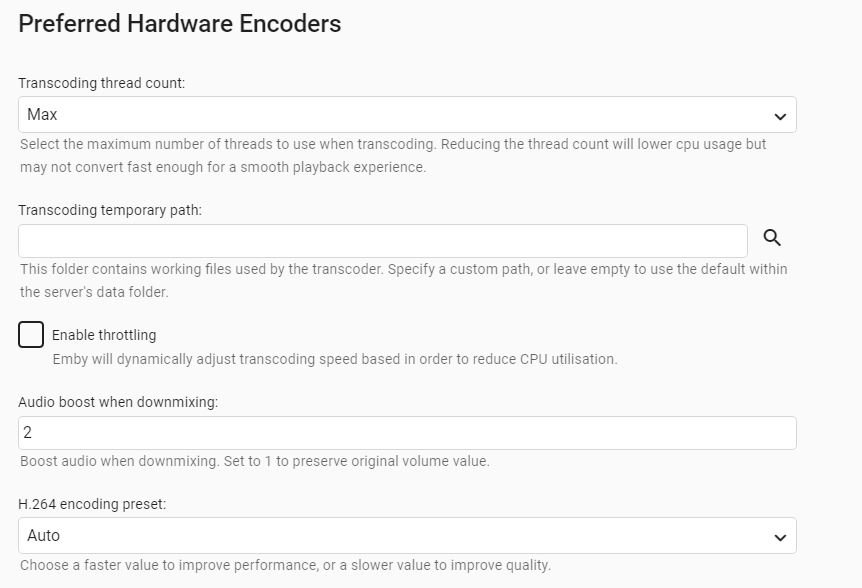The height and width of the screenshot is (588, 862).
Task: Enable the throttling checkbox
Action: pos(31,335)
